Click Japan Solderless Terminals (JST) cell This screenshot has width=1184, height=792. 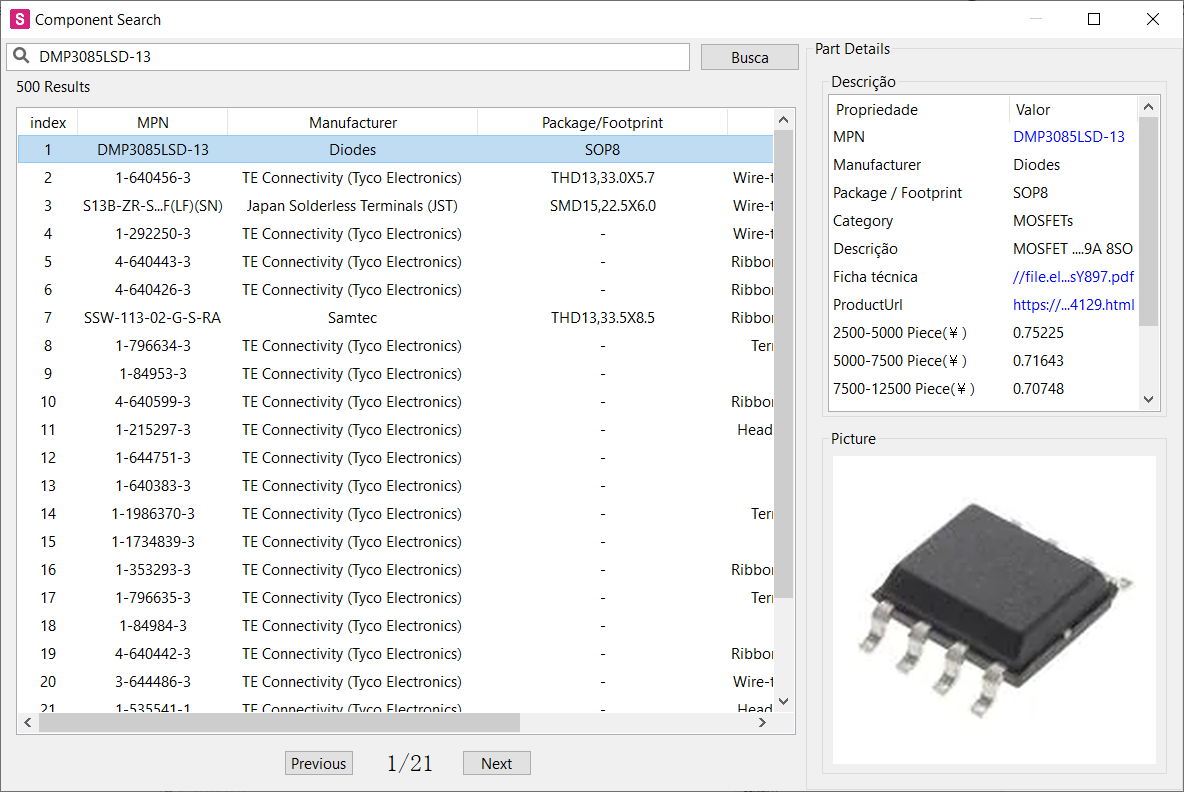click(352, 206)
